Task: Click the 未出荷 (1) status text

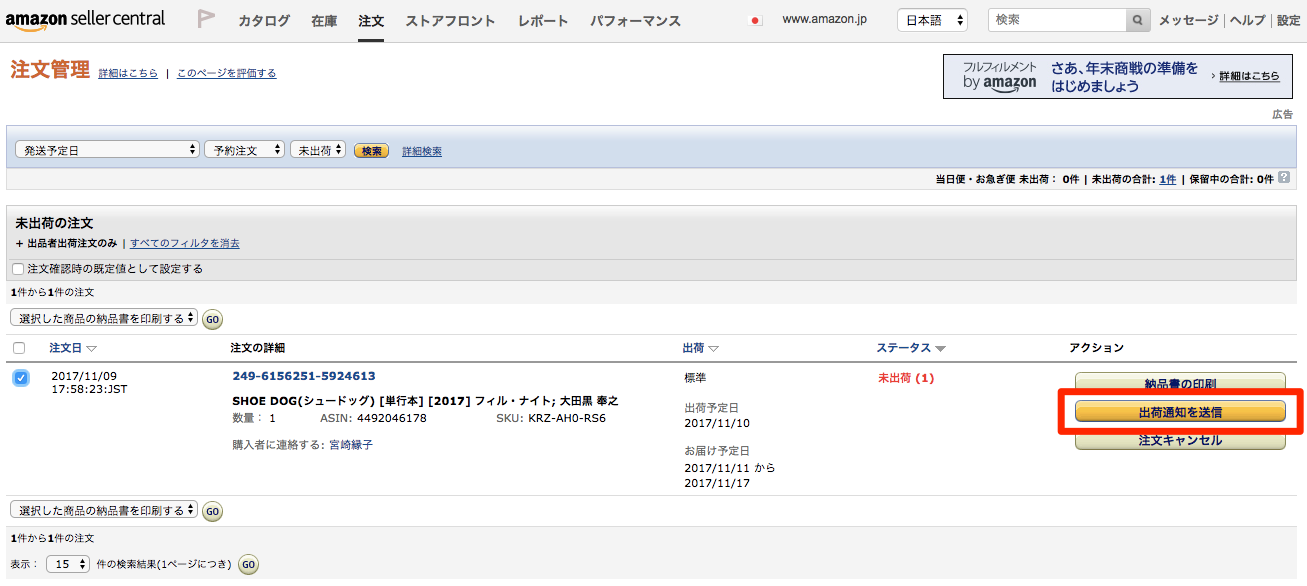Action: pos(906,378)
